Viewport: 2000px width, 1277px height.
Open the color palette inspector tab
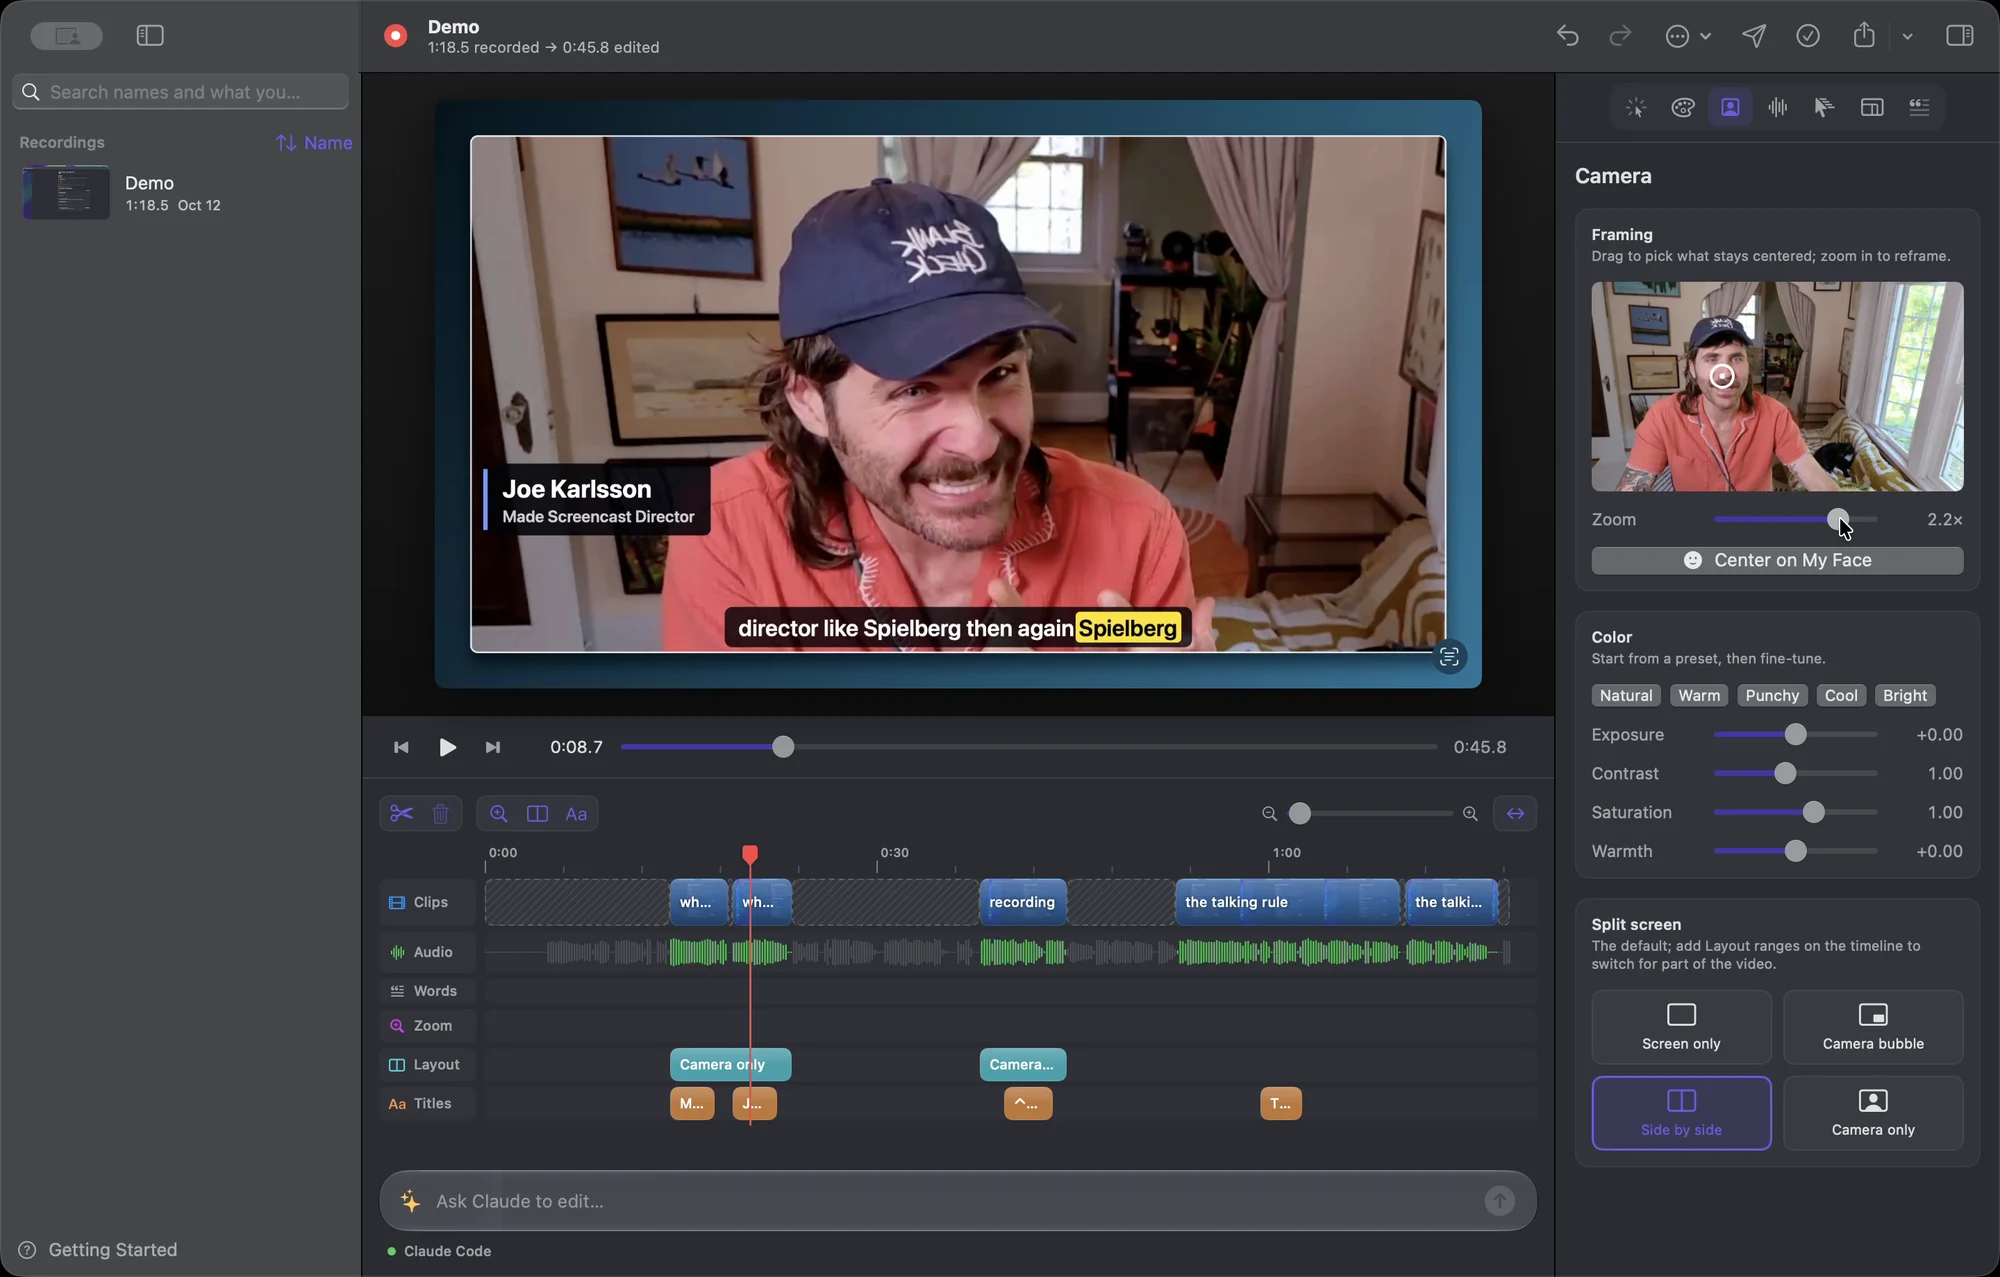point(1683,107)
